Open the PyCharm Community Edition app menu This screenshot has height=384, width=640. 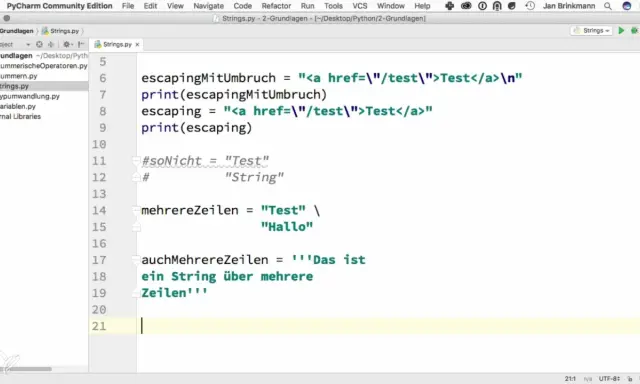pos(59,6)
